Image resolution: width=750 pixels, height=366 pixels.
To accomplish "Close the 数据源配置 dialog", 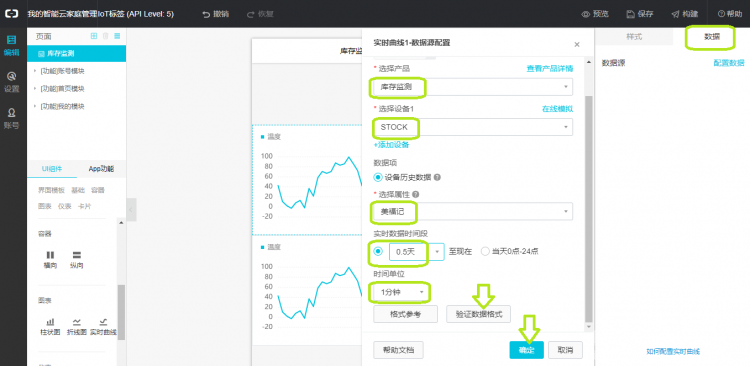I will coord(577,44).
